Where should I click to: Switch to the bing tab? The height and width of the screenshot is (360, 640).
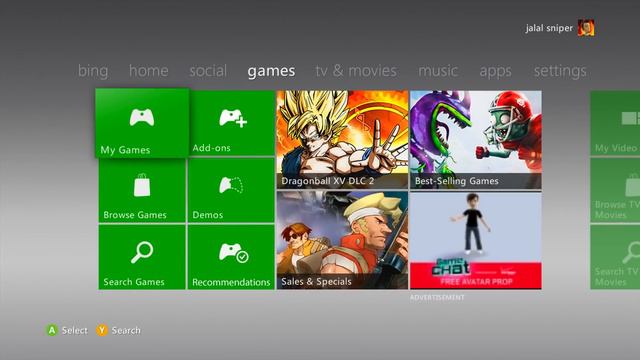pyautogui.click(x=93, y=71)
